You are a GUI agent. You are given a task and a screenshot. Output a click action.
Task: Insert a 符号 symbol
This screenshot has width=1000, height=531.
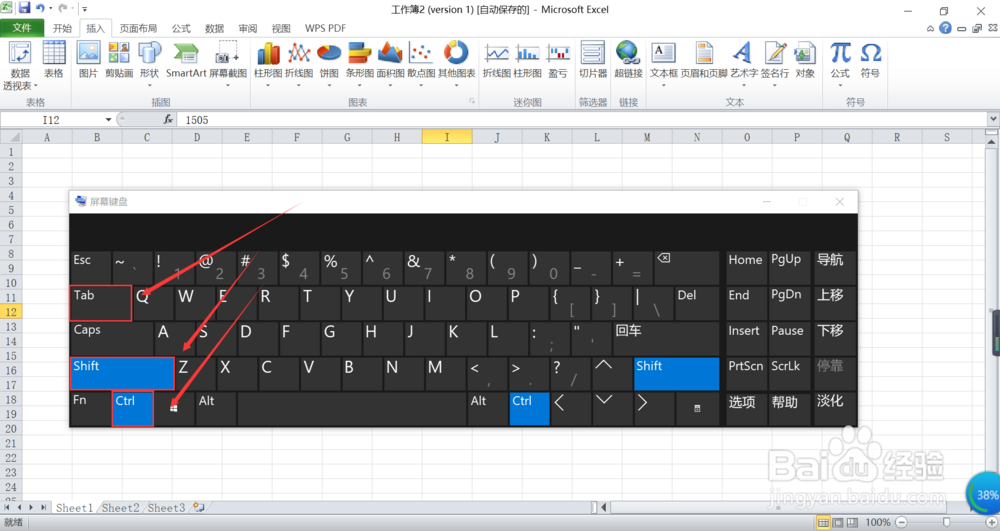870,61
